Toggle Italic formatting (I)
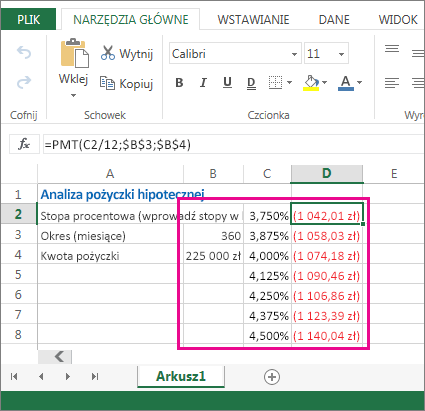The height and width of the screenshot is (411, 425). click(x=203, y=82)
